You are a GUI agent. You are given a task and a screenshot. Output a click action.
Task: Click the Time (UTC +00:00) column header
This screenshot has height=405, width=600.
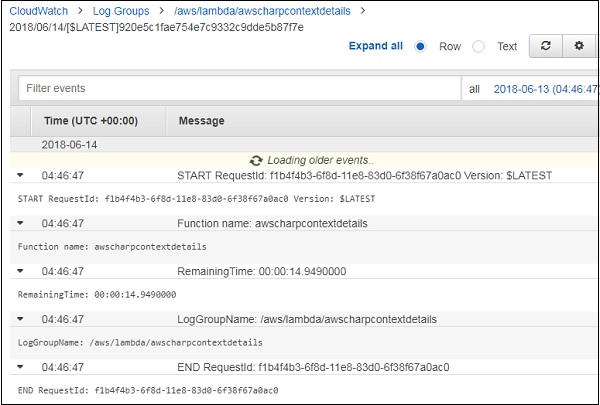pyautogui.click(x=91, y=121)
